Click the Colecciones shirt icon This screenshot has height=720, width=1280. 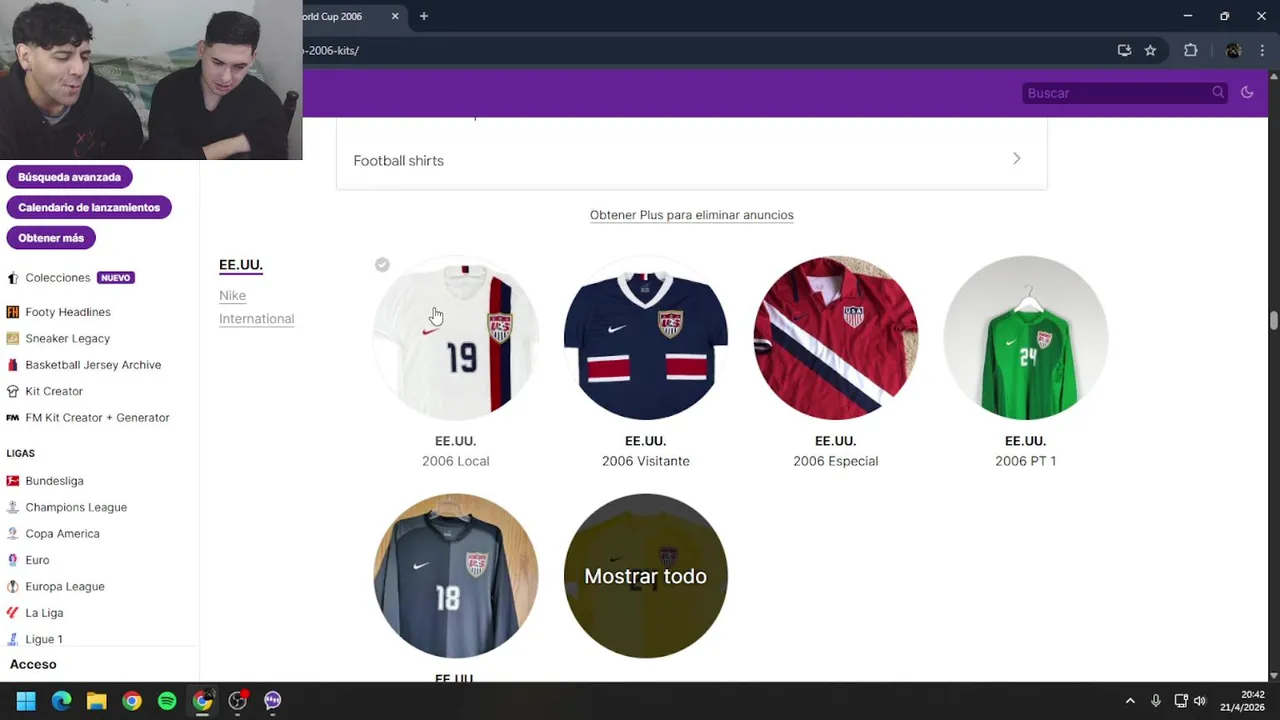tap(13, 278)
